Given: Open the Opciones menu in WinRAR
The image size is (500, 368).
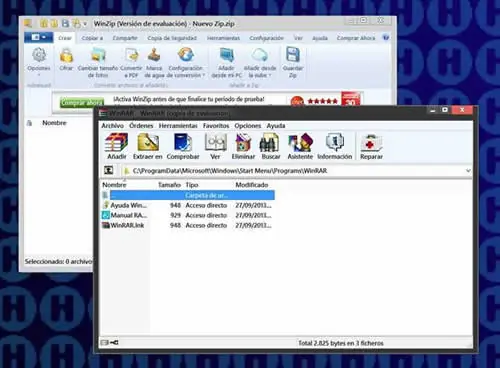Looking at the screenshot, I should pos(248,126).
